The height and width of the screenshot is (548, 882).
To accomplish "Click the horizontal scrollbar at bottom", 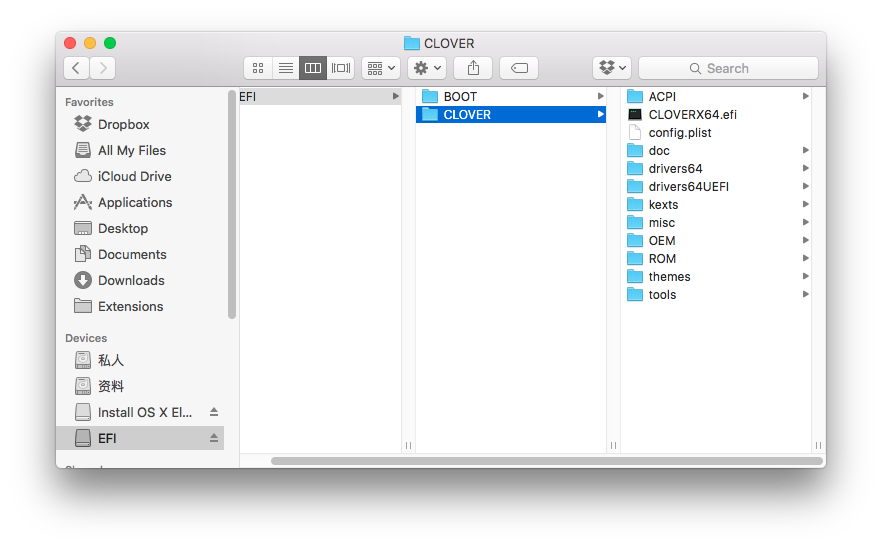I will point(547,461).
